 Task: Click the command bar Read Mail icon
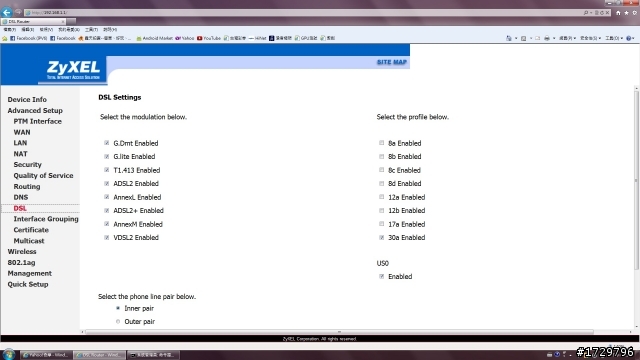coord(537,38)
